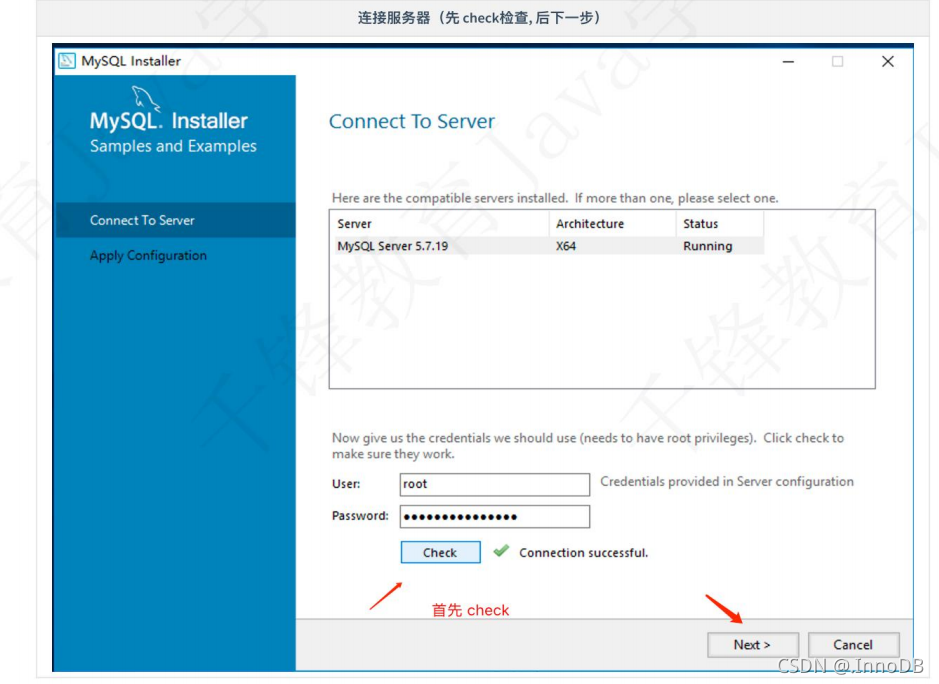
Task: Click the X64 architecture cell
Action: [x=566, y=246]
